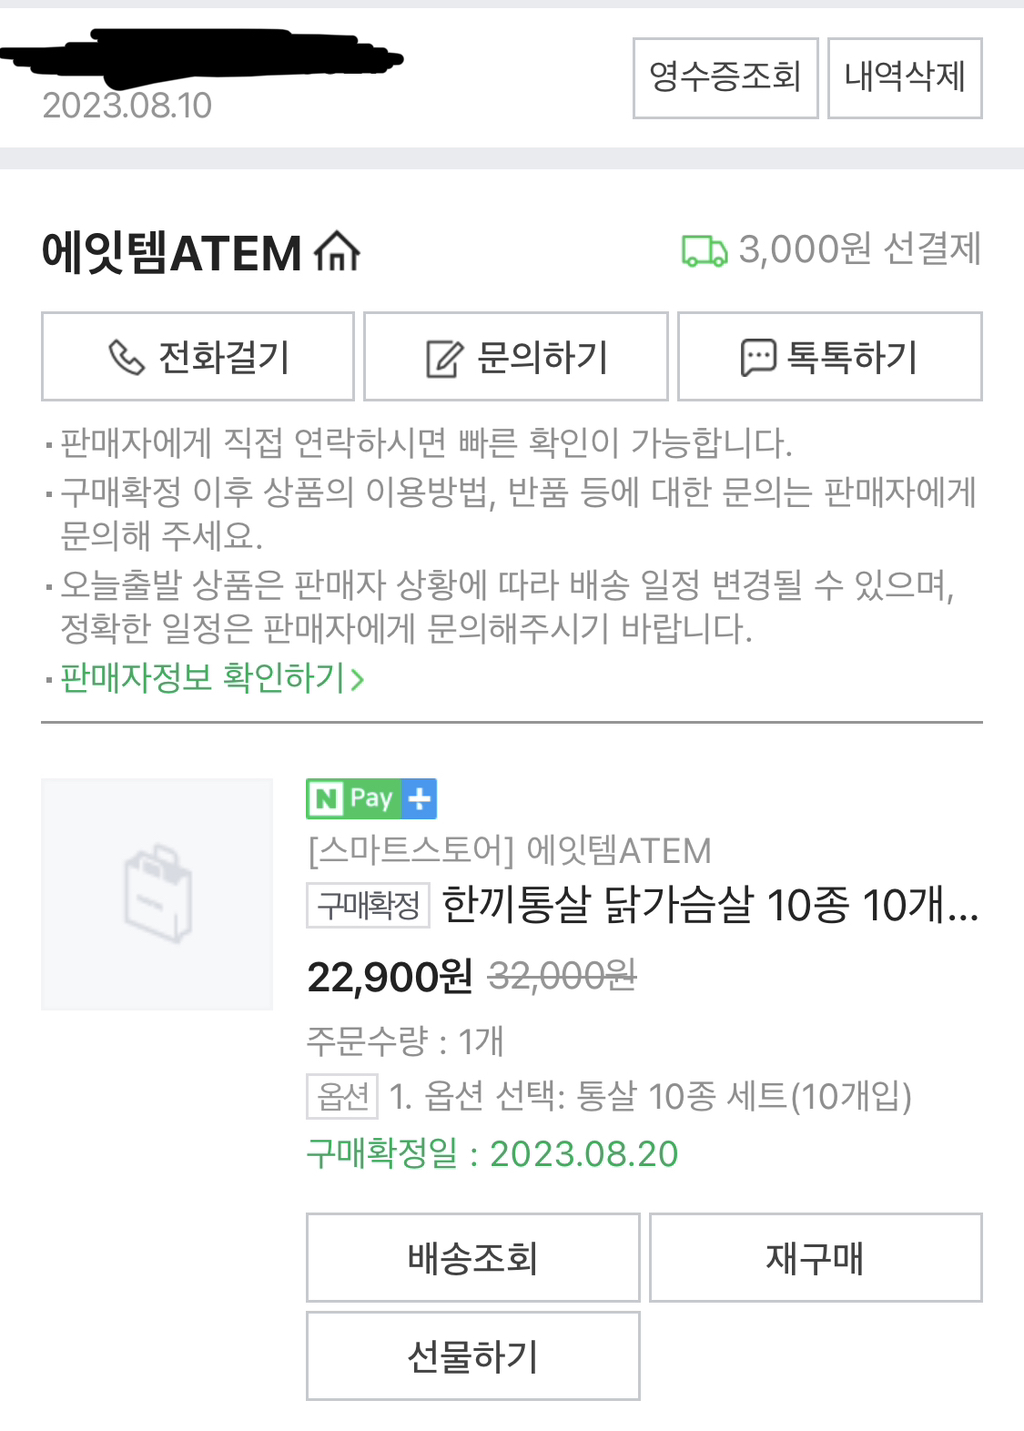Screen dimensions: 1024x1431
Task: Tap the chat bubble icon for 톡톡하기
Action: click(757, 358)
